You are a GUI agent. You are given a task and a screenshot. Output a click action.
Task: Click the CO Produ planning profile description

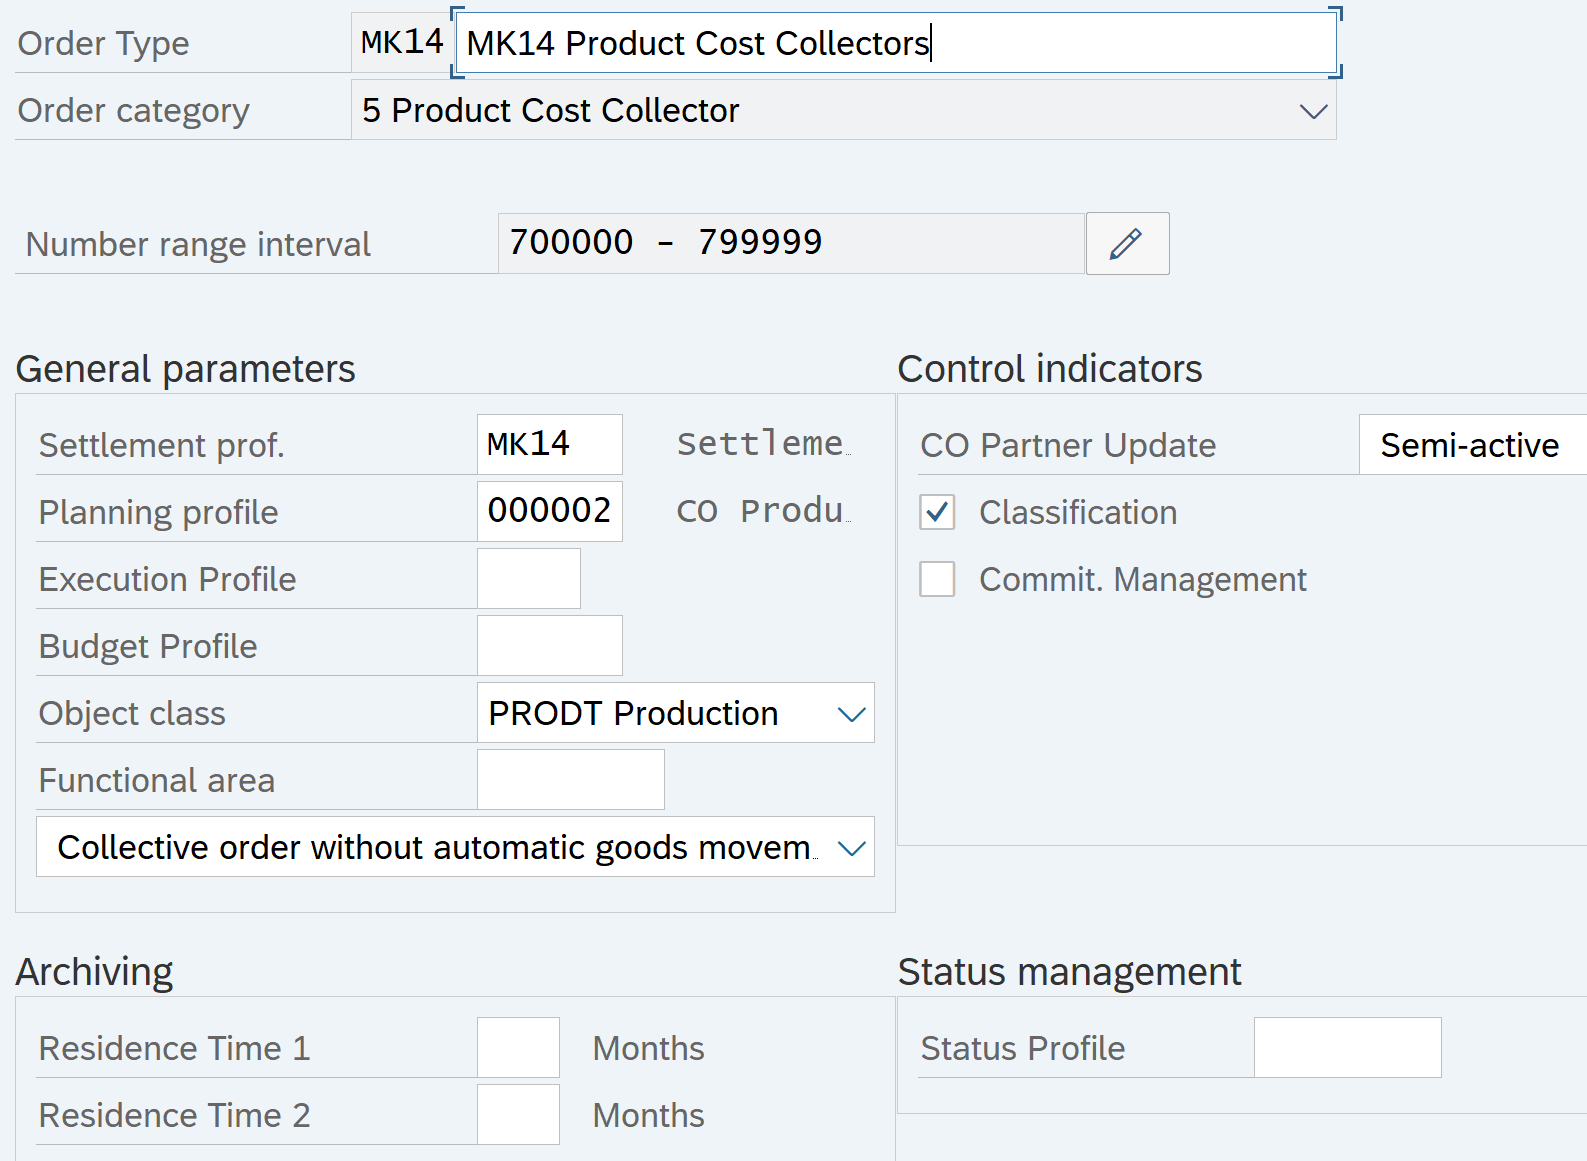[x=762, y=511]
